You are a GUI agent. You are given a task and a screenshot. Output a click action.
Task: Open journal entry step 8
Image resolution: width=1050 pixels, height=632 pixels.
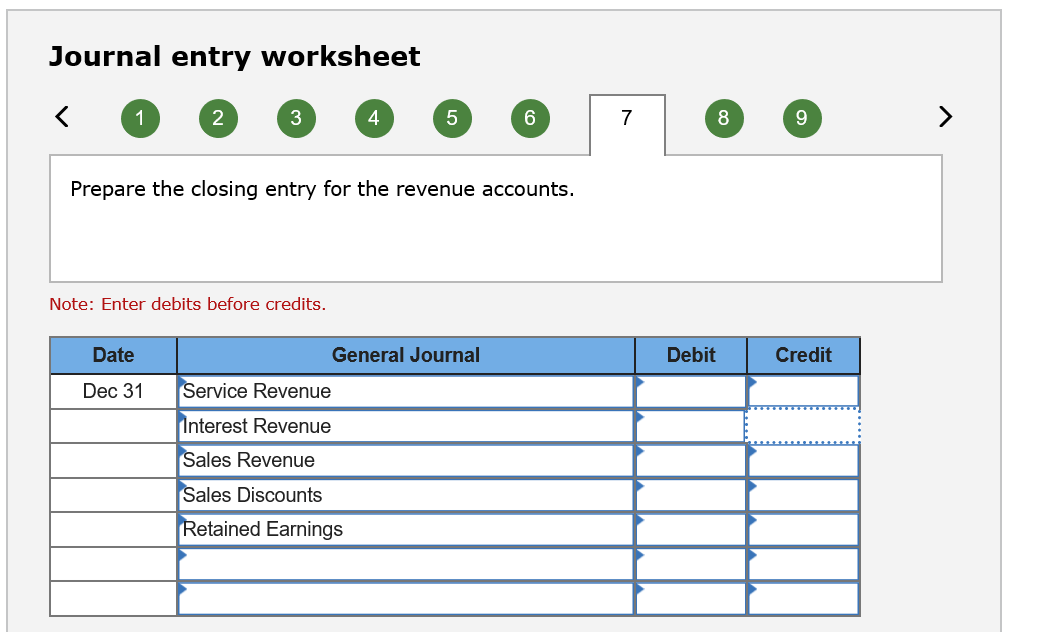(x=724, y=118)
